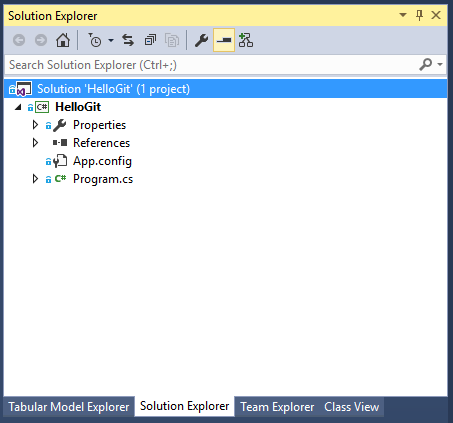Screen dimensions: 453x423
Task: Select the Properties tree item
Action: coord(99,125)
